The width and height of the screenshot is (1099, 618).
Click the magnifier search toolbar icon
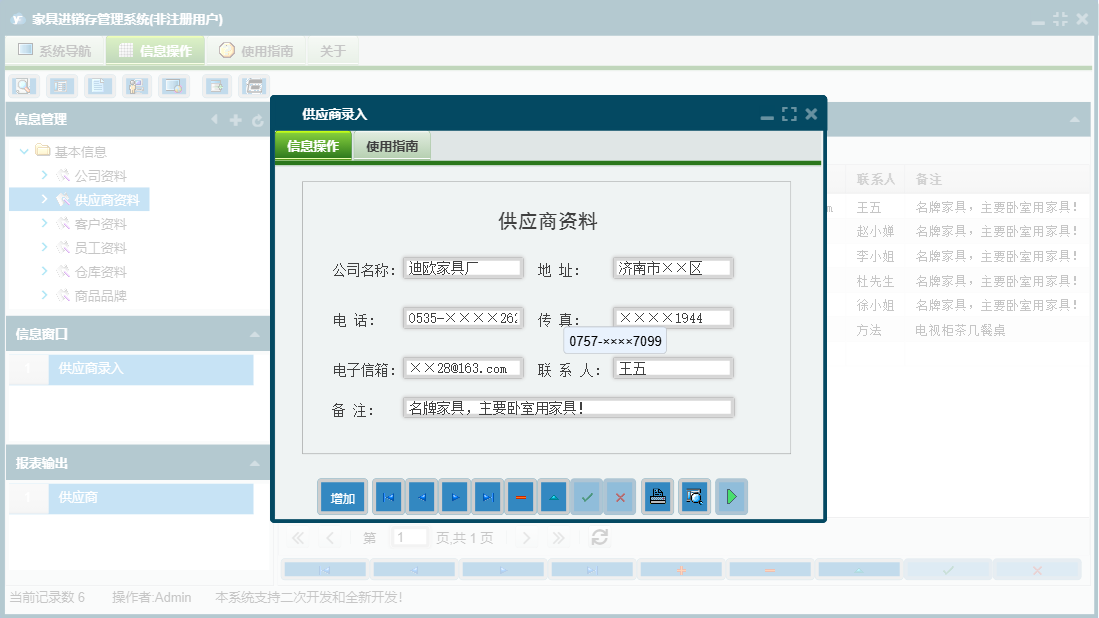(22, 85)
